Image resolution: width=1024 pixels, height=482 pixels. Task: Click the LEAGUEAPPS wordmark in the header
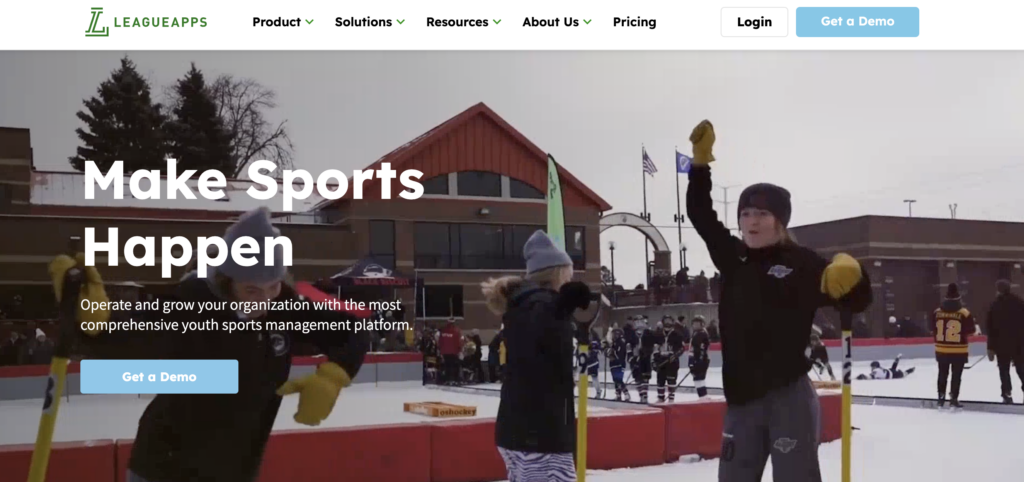click(160, 22)
